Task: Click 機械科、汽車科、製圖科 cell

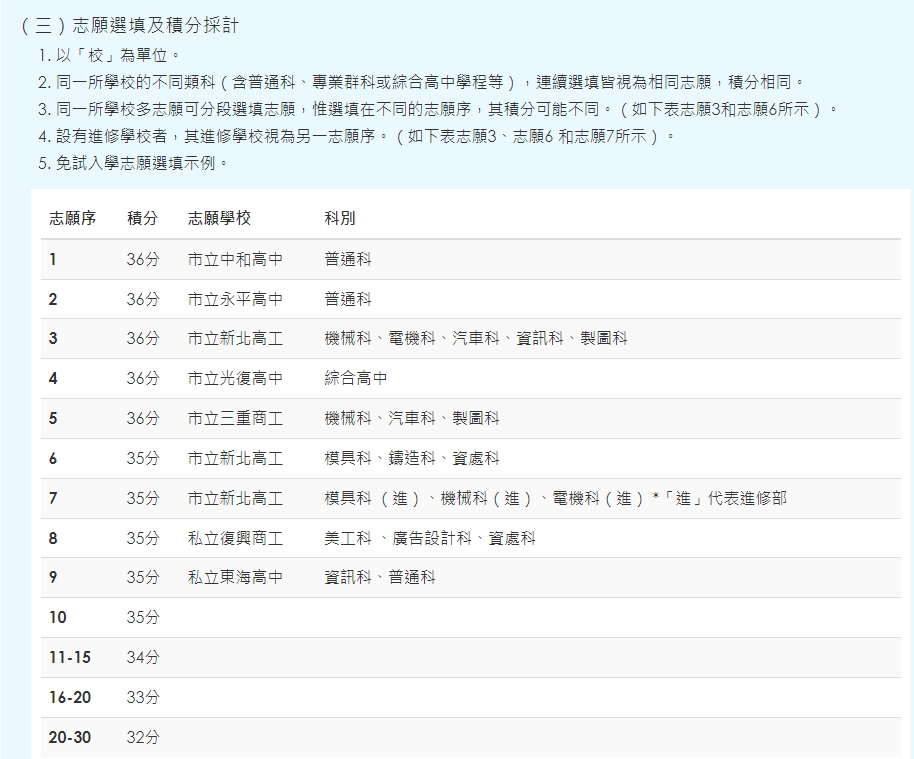Action: coord(412,418)
